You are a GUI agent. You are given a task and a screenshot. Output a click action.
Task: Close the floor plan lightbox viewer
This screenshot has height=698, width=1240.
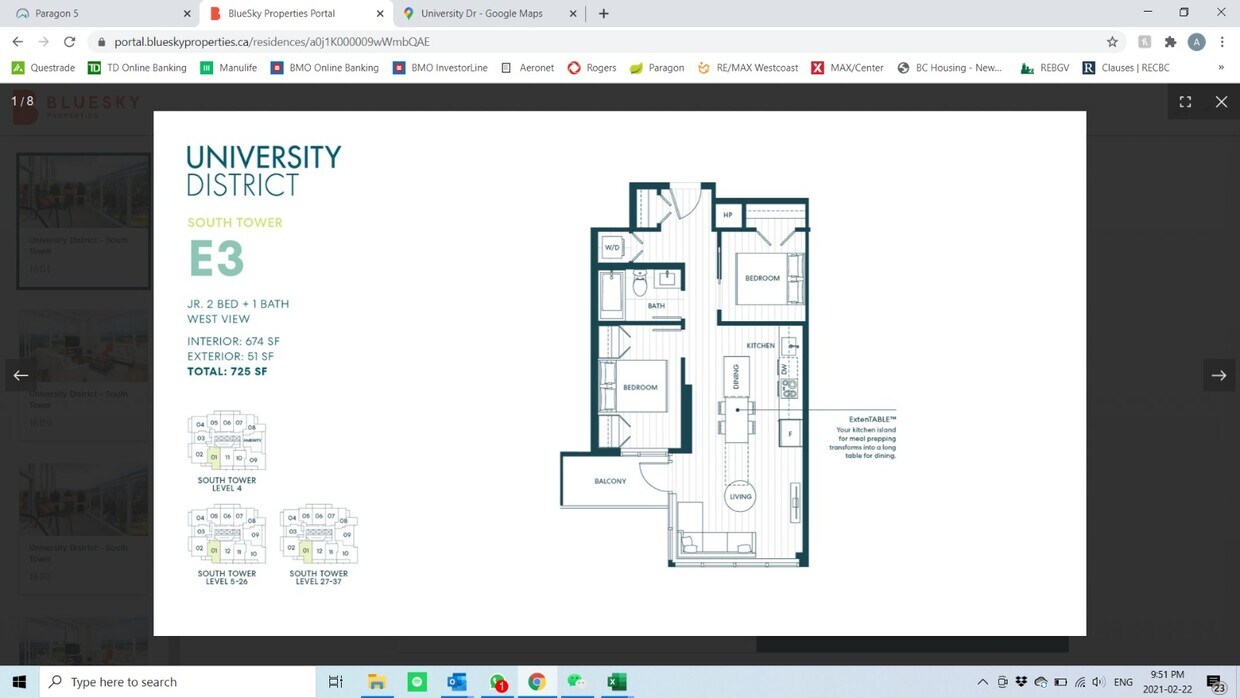[x=1221, y=102]
